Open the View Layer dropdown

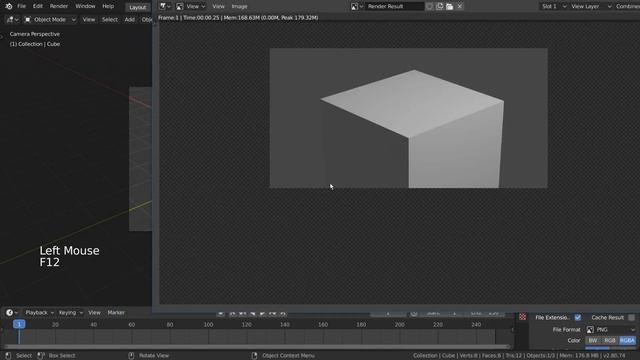pyautogui.click(x=591, y=6)
